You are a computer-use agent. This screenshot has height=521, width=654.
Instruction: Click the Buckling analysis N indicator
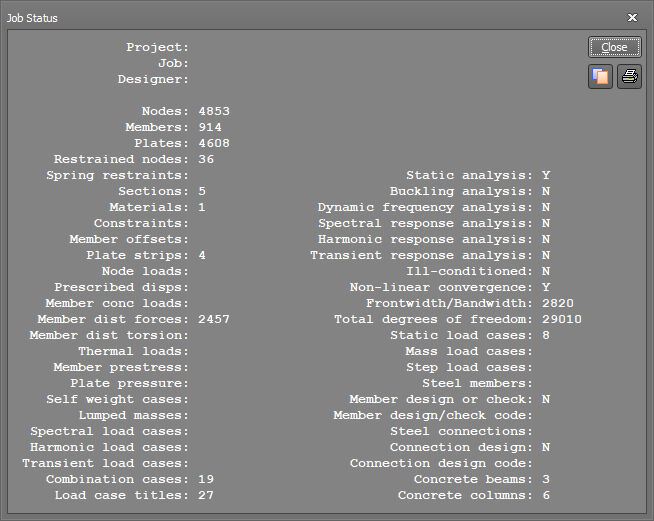pyautogui.click(x=546, y=191)
